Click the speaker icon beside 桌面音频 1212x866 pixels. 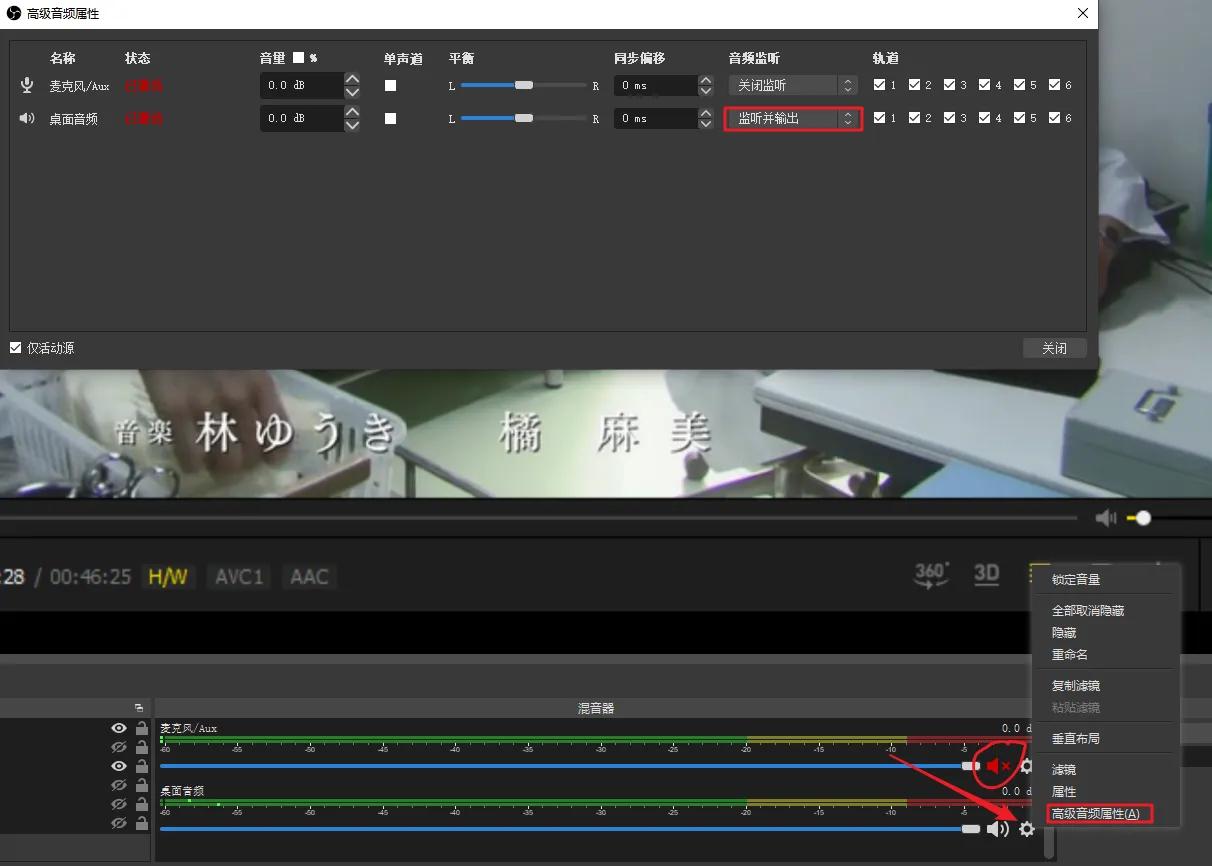(x=26, y=118)
